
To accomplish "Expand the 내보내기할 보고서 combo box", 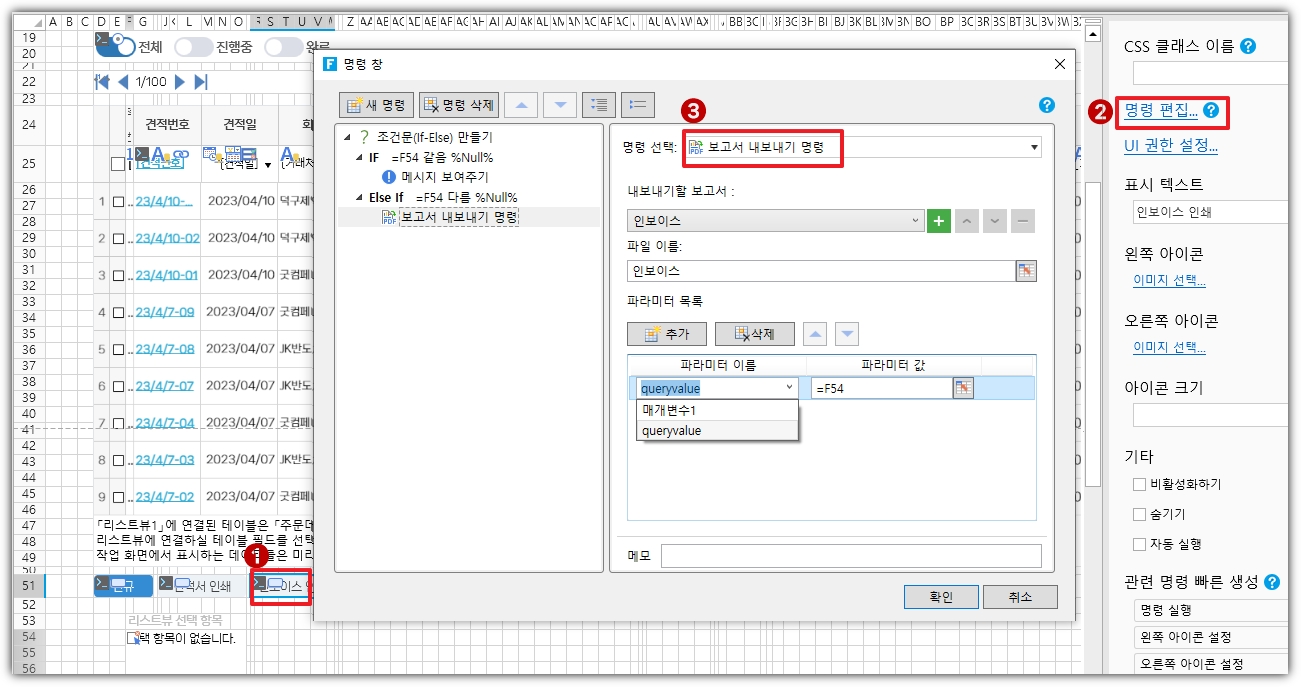I will coord(917,221).
